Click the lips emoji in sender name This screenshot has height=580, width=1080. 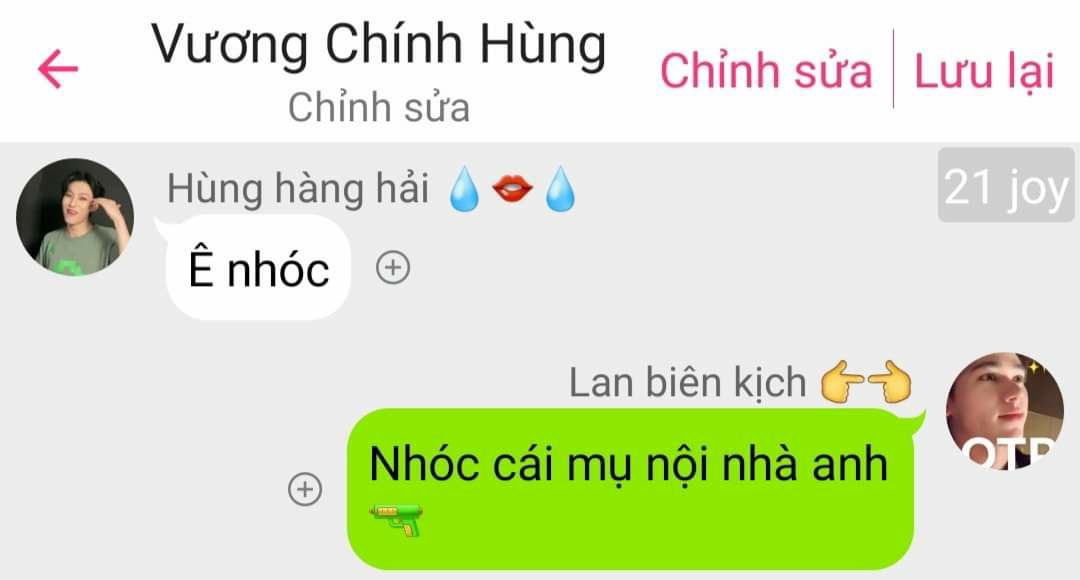point(512,189)
